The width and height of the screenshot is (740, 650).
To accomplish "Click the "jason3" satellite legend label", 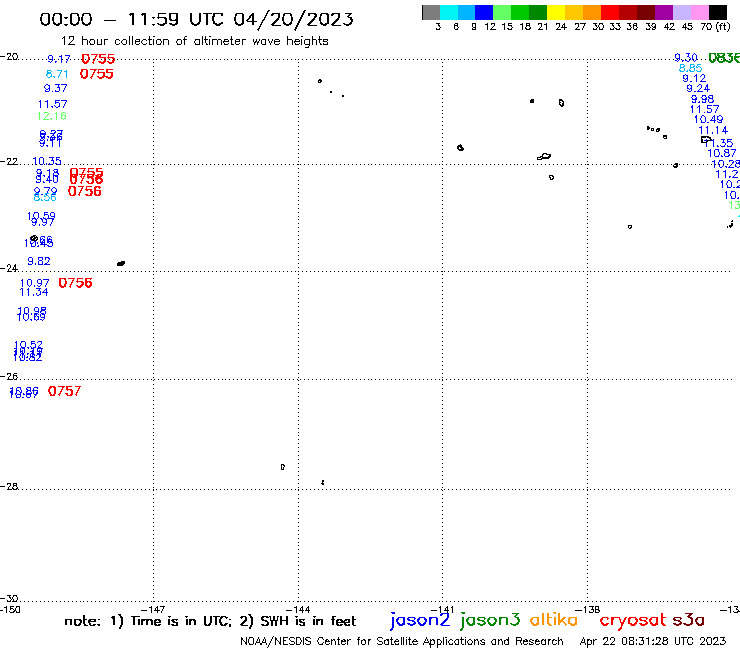I will 490,620.
